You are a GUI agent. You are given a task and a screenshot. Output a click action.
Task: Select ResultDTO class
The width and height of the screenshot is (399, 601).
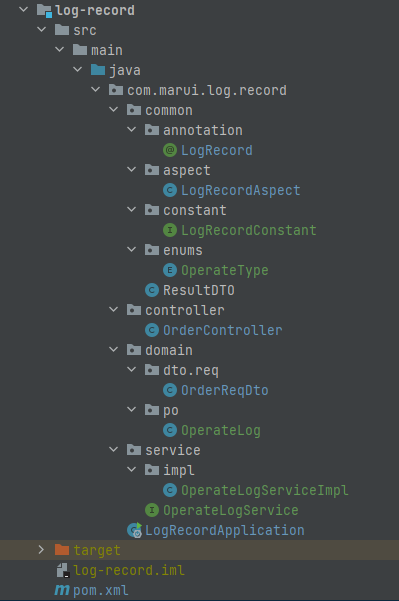199,290
